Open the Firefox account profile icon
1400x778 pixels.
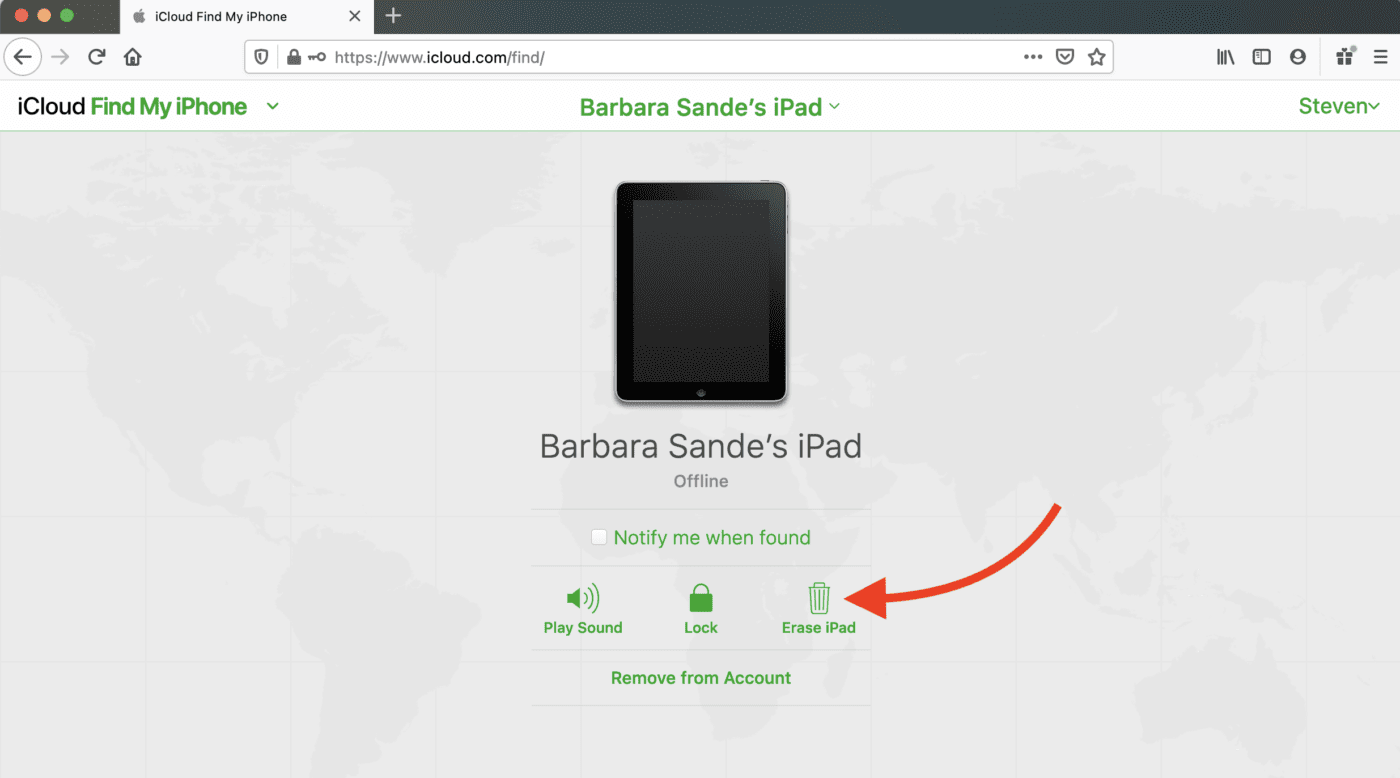pos(1298,57)
